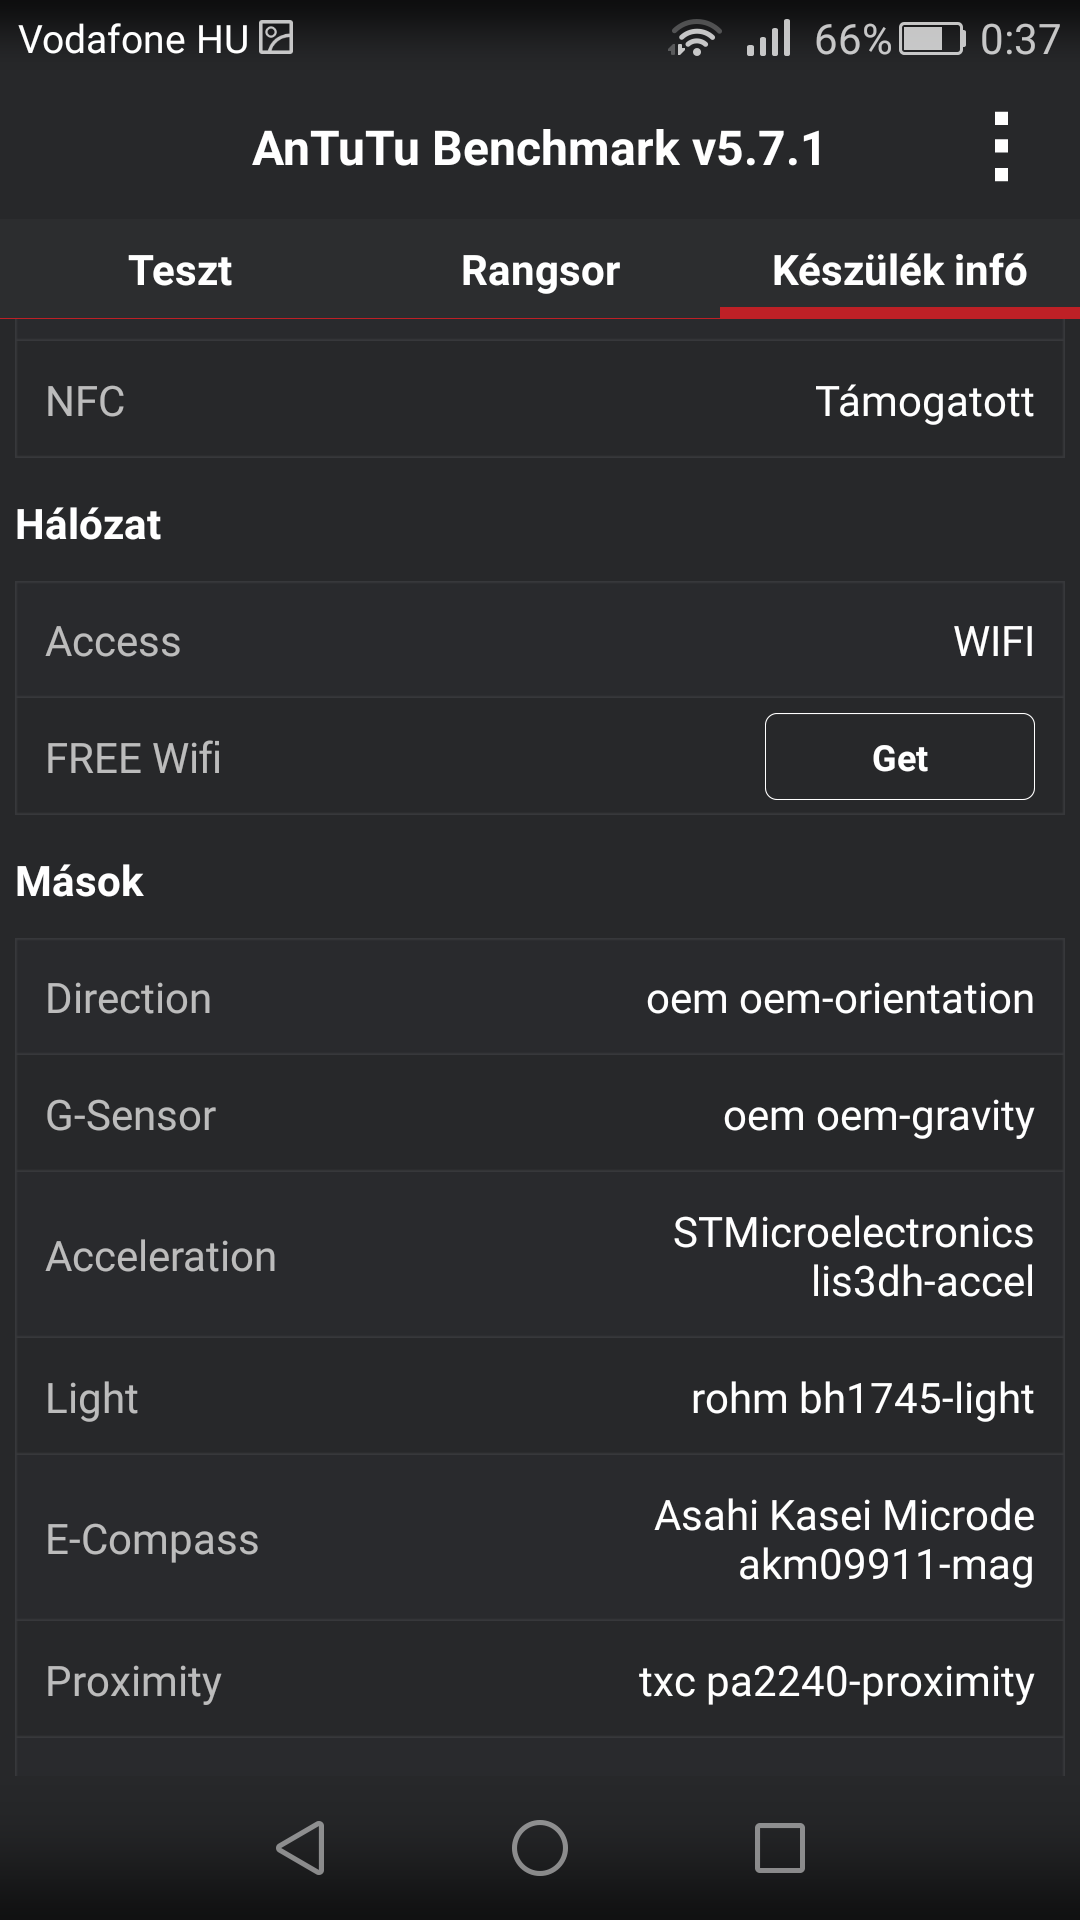This screenshot has width=1080, height=1920.
Task: Tap the Direction sensor row
Action: tap(540, 998)
